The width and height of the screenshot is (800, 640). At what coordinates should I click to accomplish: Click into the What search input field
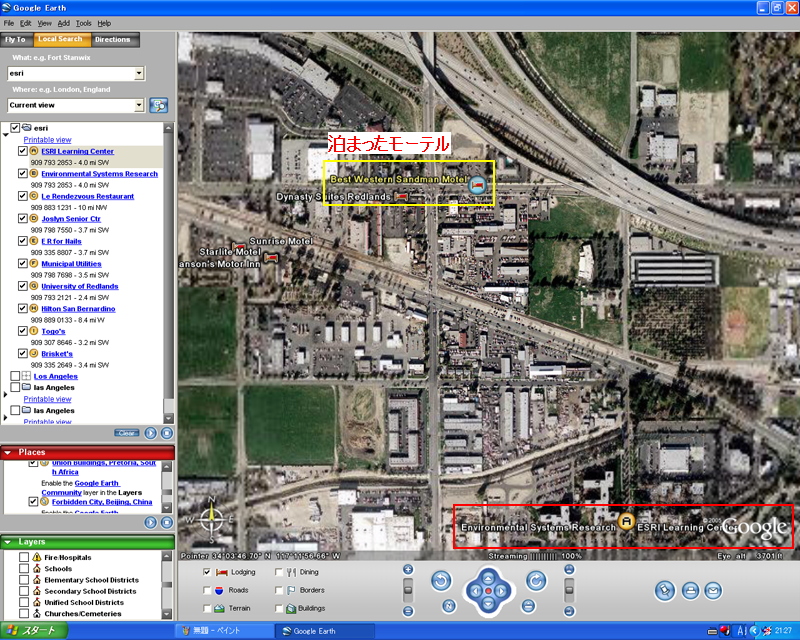coord(71,73)
